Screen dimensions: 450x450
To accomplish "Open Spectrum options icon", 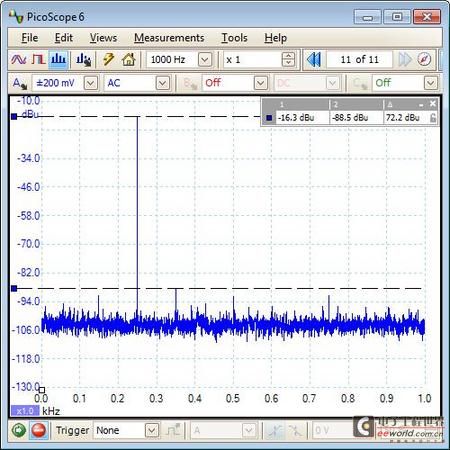I will point(83,60).
